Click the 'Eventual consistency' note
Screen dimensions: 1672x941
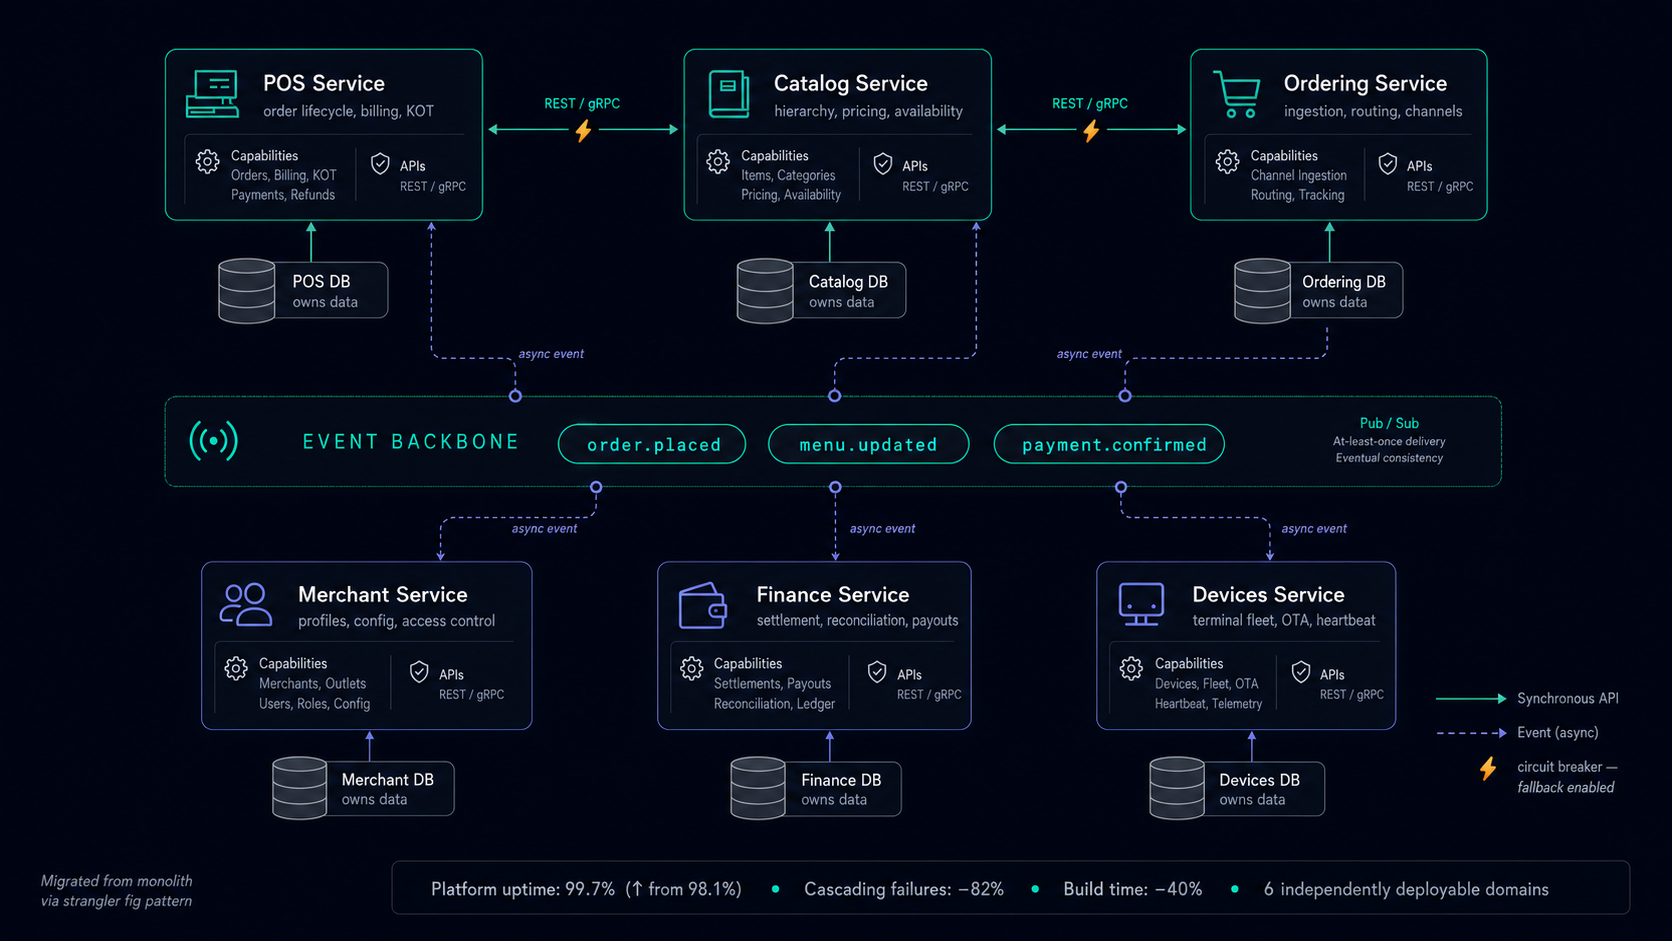pyautogui.click(x=1389, y=458)
